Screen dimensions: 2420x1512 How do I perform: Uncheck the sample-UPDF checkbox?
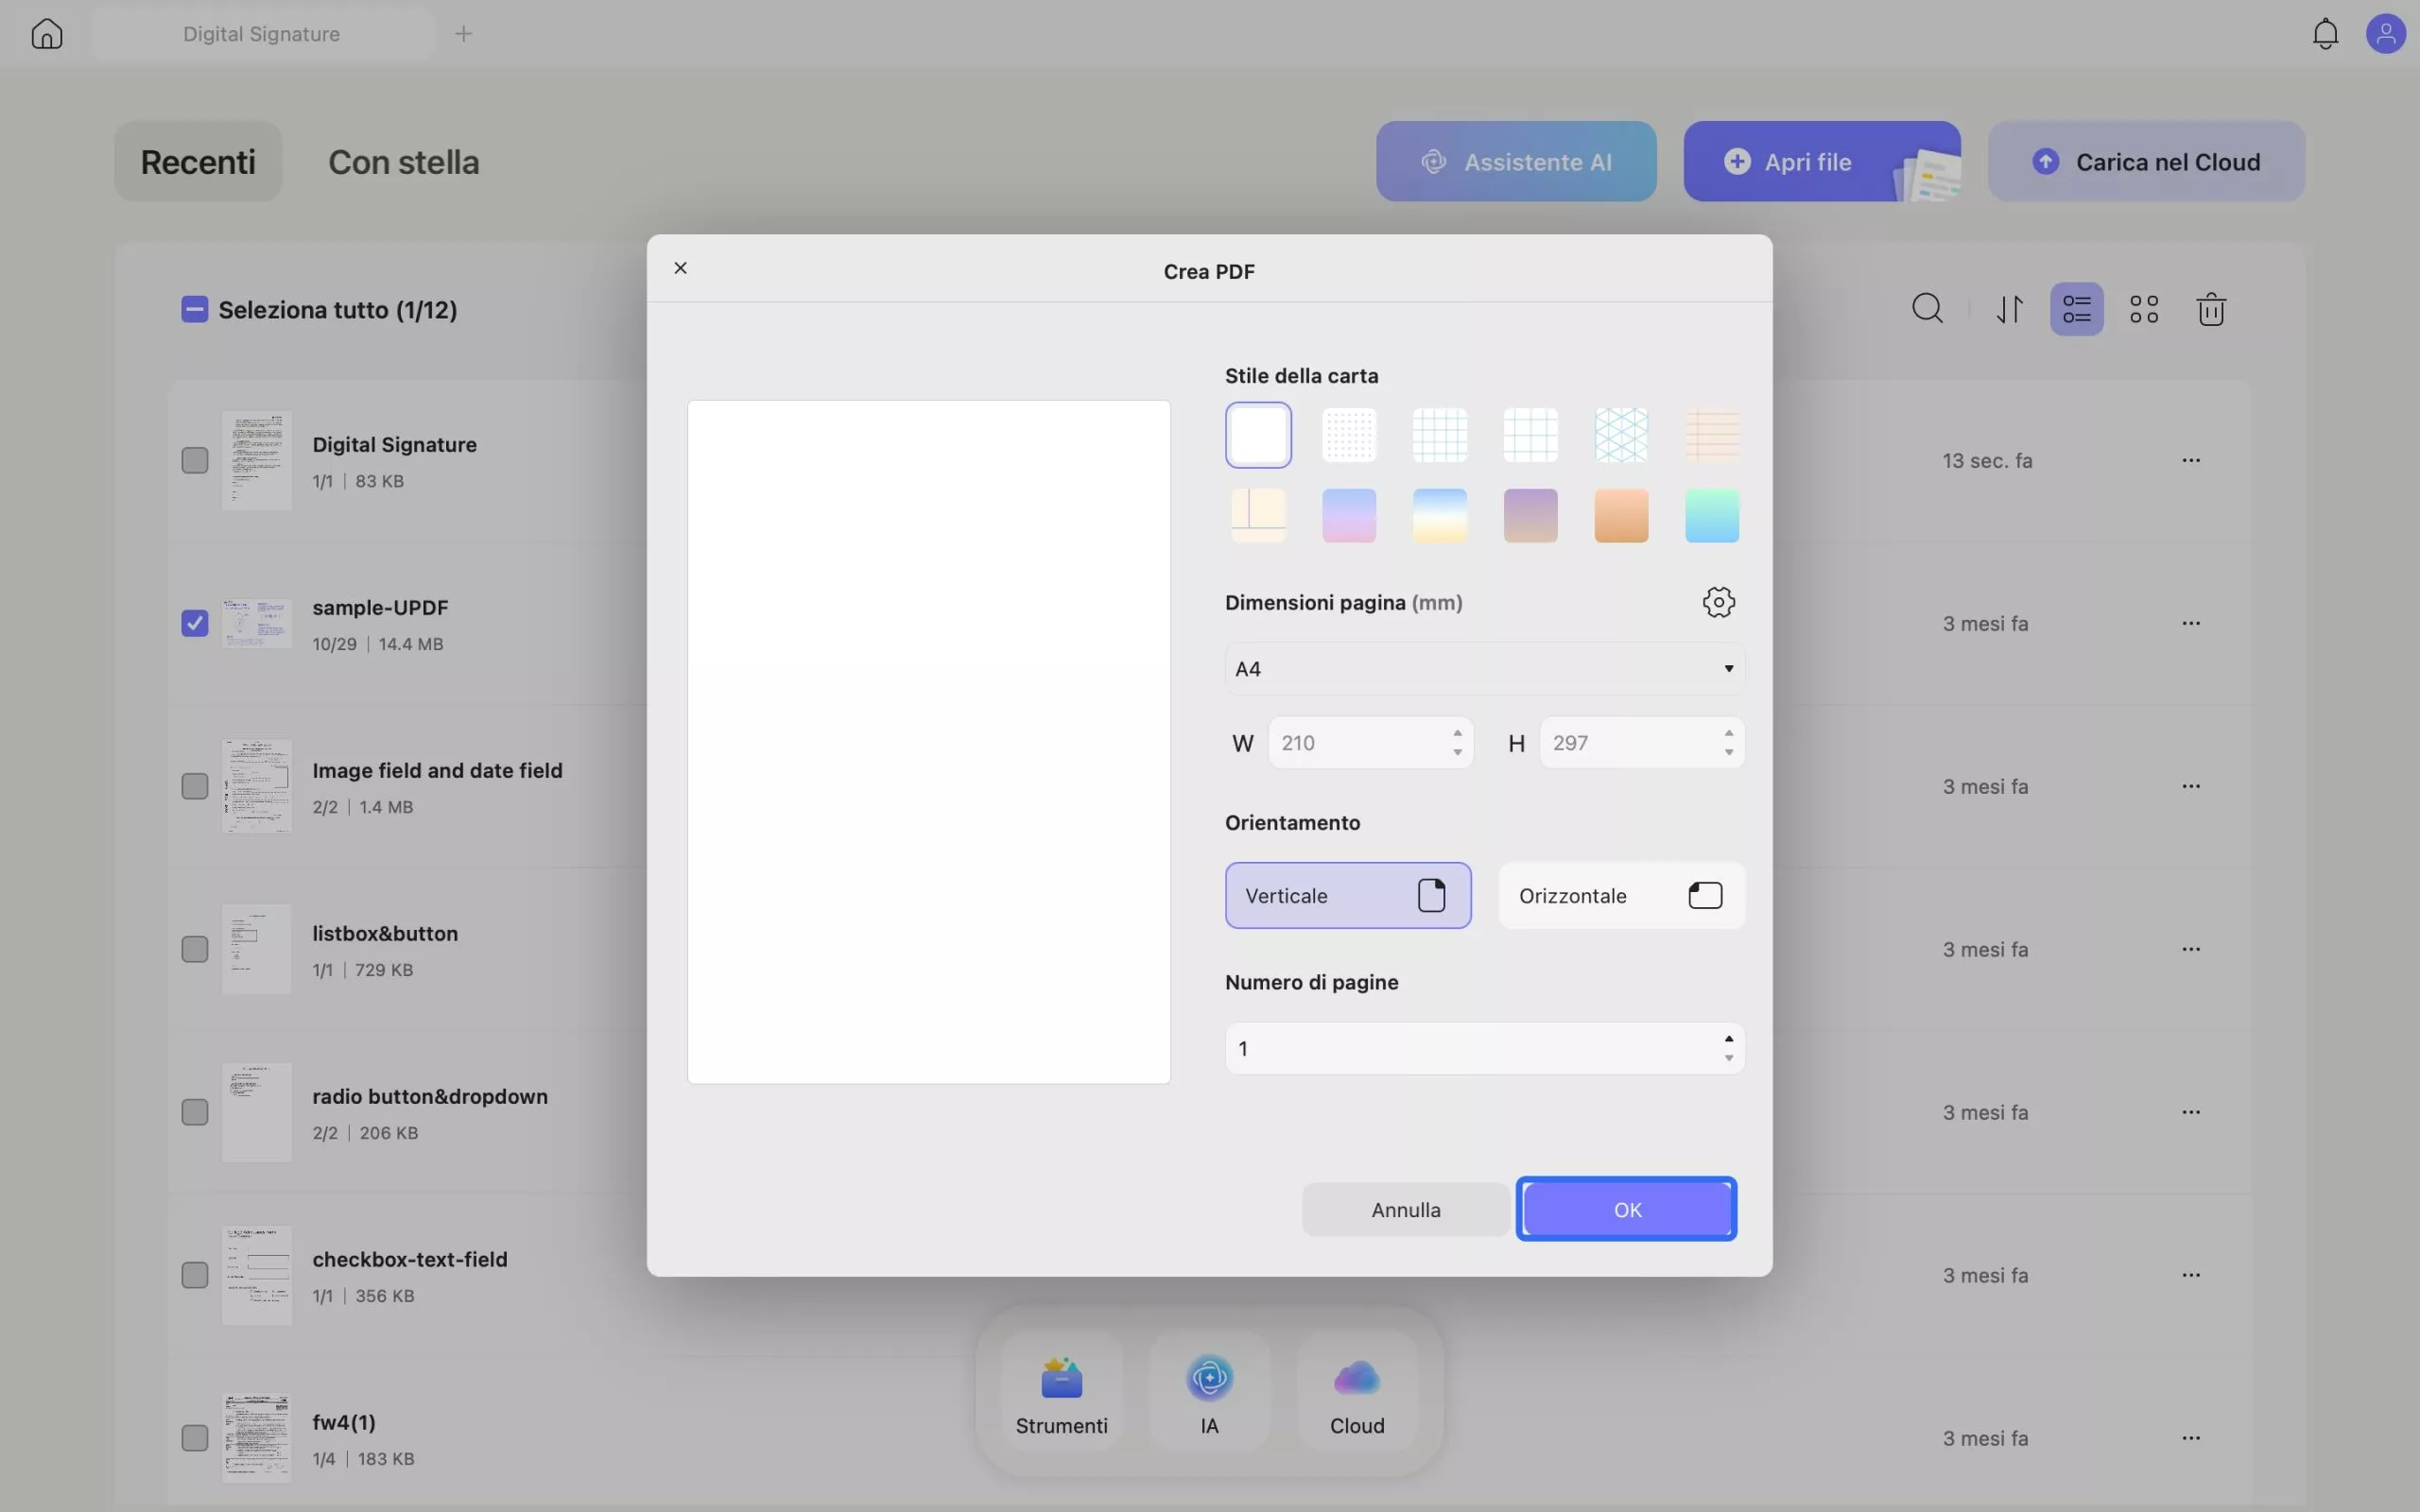coord(195,622)
